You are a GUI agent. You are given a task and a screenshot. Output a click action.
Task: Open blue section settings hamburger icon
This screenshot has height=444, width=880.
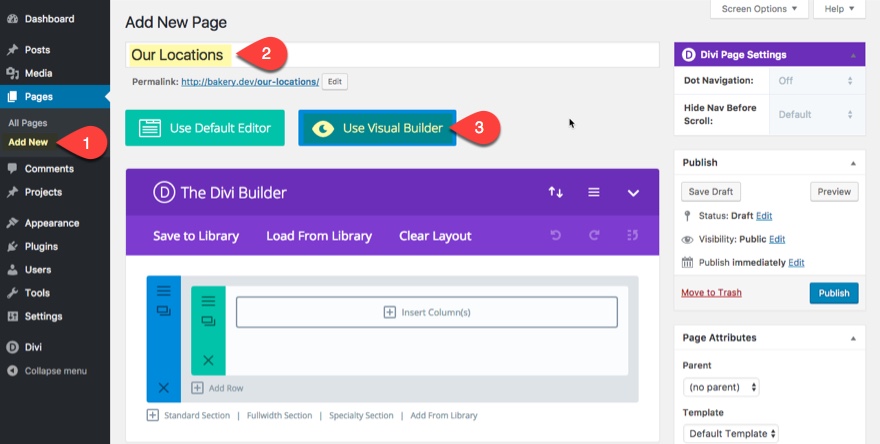(163, 291)
